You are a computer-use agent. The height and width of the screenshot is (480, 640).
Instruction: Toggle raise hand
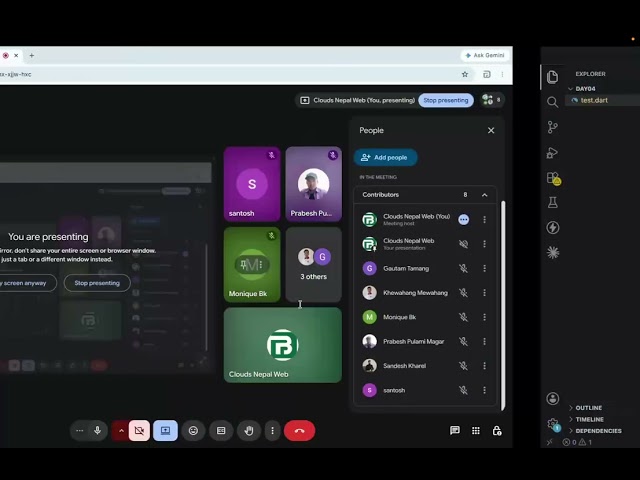[x=249, y=431]
